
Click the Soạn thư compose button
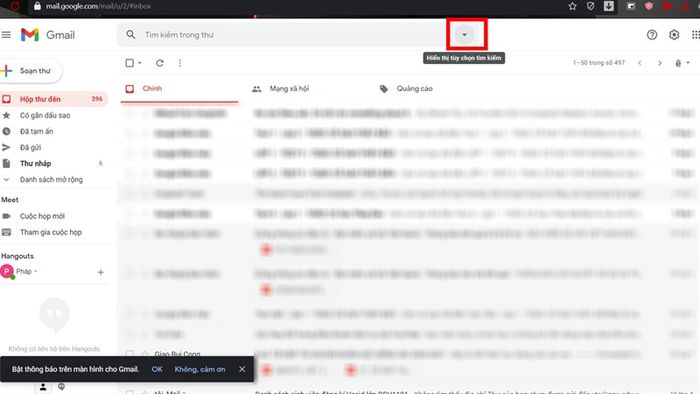pyautogui.click(x=31, y=71)
